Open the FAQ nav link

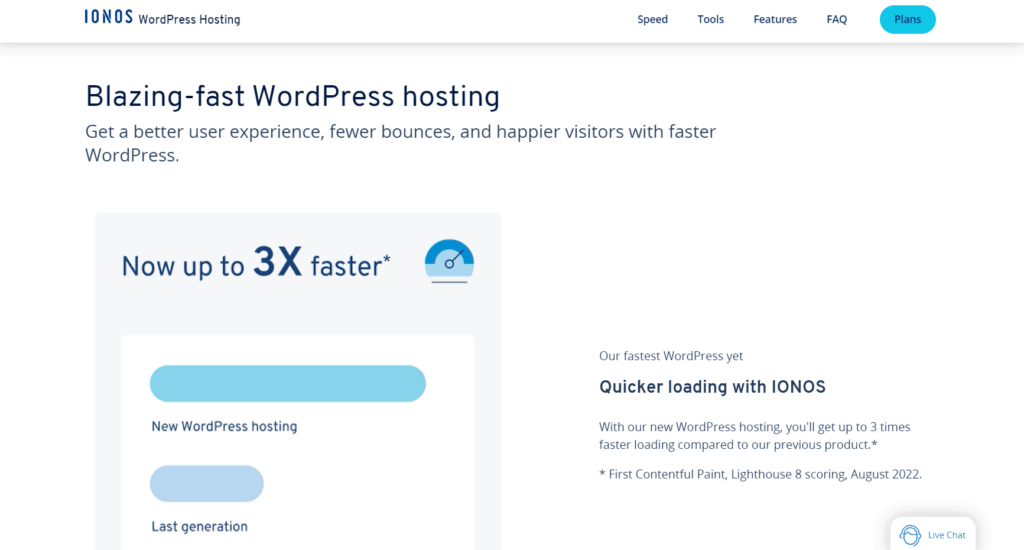pyautogui.click(x=837, y=20)
